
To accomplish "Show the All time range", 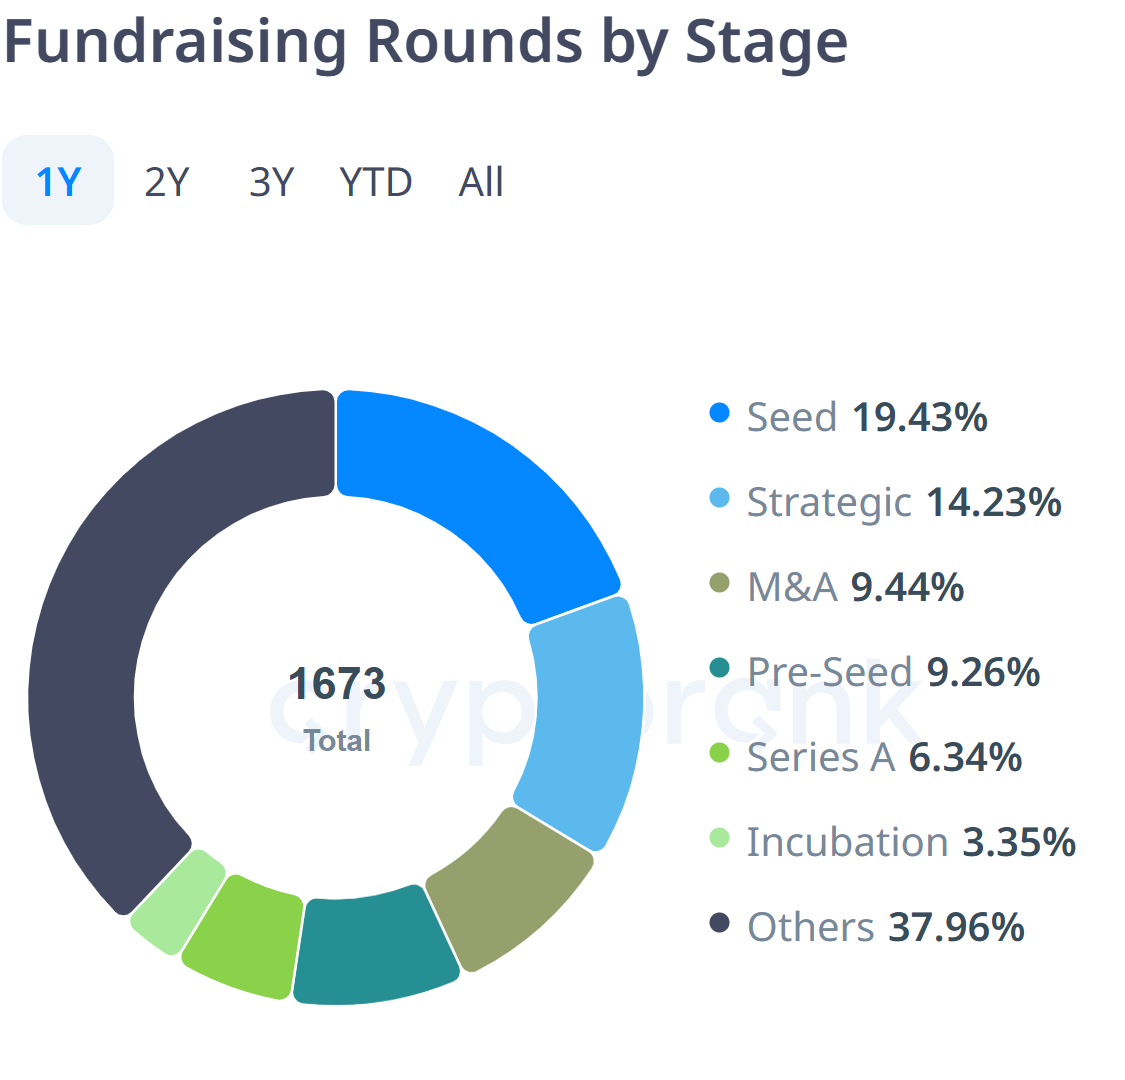I will (x=481, y=182).
